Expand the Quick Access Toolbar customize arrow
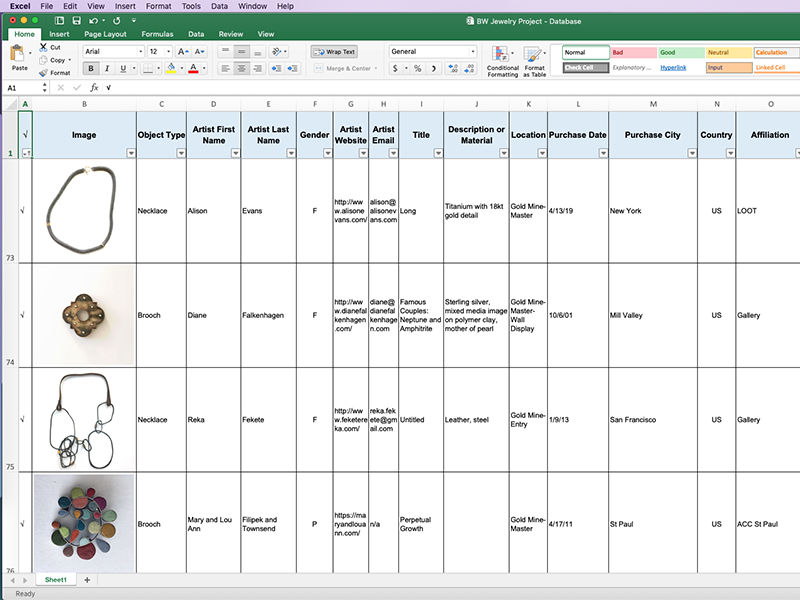The image size is (800, 600). coord(134,21)
